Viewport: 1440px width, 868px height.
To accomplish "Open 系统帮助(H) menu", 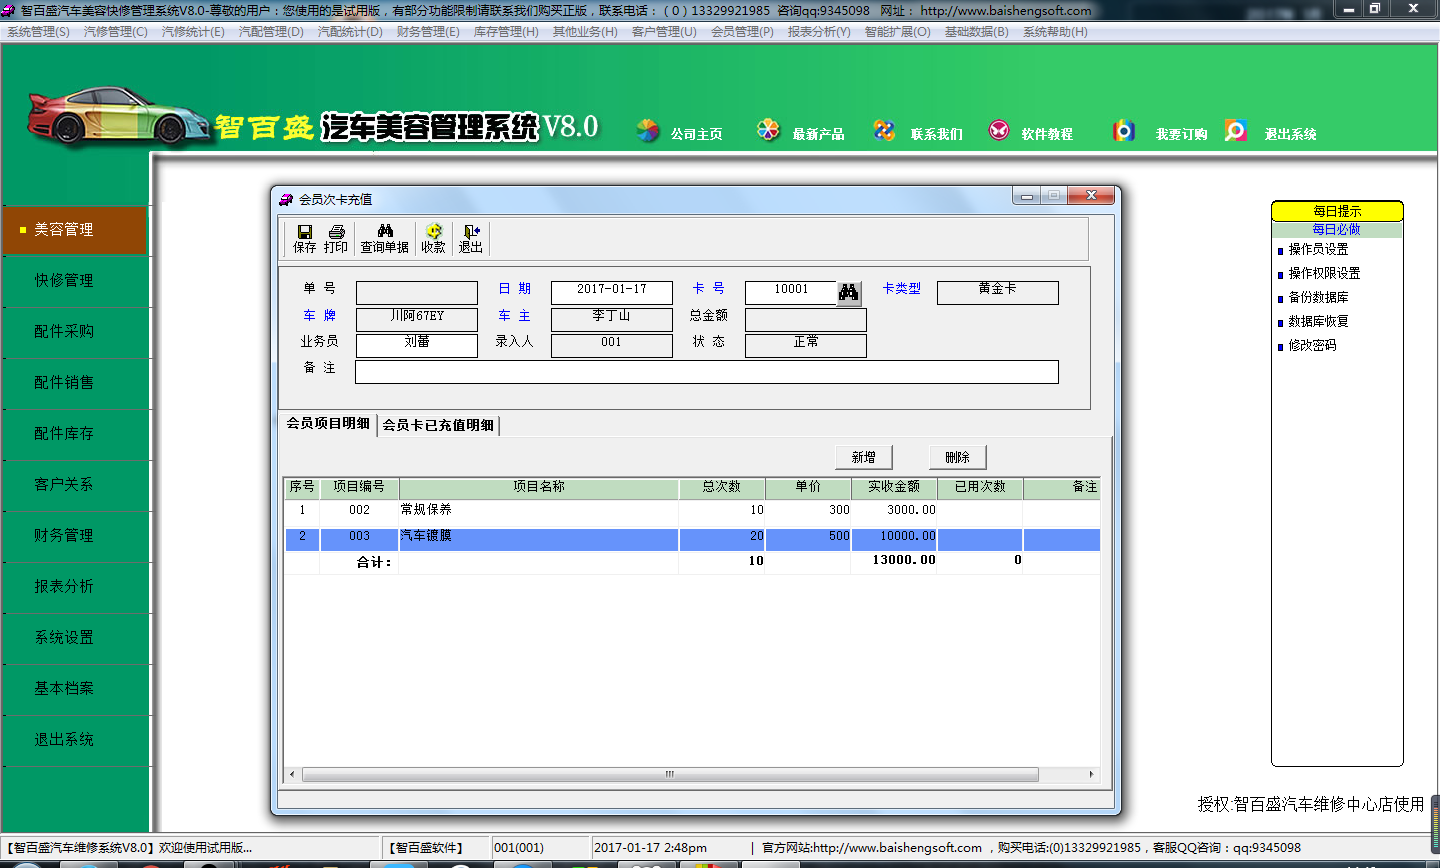I will point(1055,32).
